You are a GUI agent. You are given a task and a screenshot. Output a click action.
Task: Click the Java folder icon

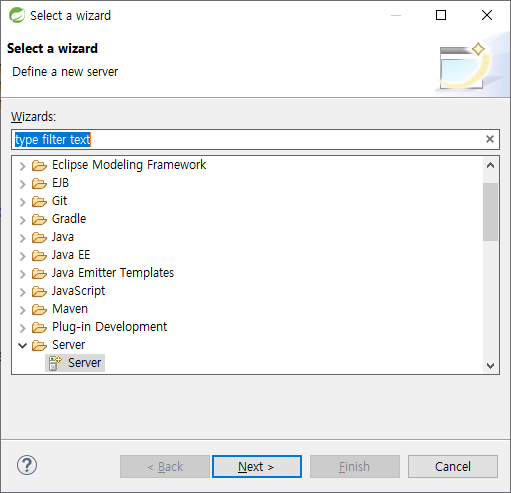pos(39,237)
